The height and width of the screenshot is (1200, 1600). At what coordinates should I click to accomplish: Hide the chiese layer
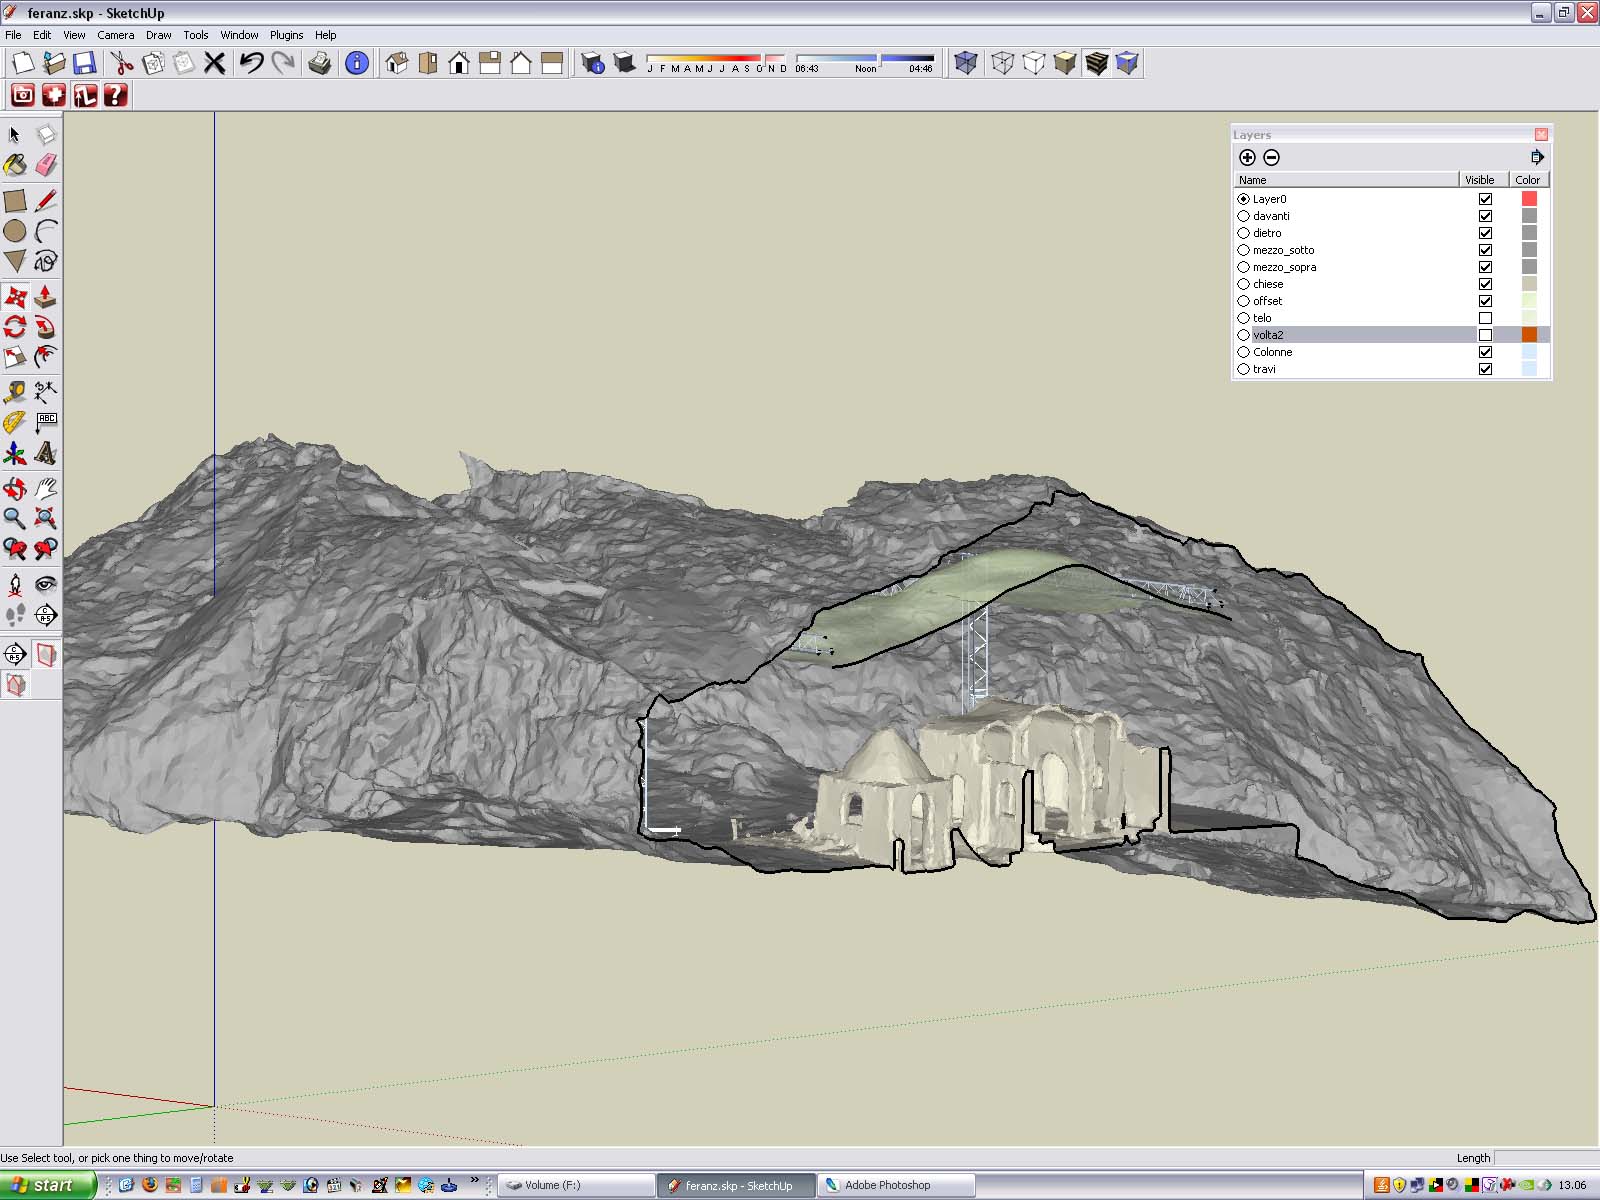pos(1485,284)
